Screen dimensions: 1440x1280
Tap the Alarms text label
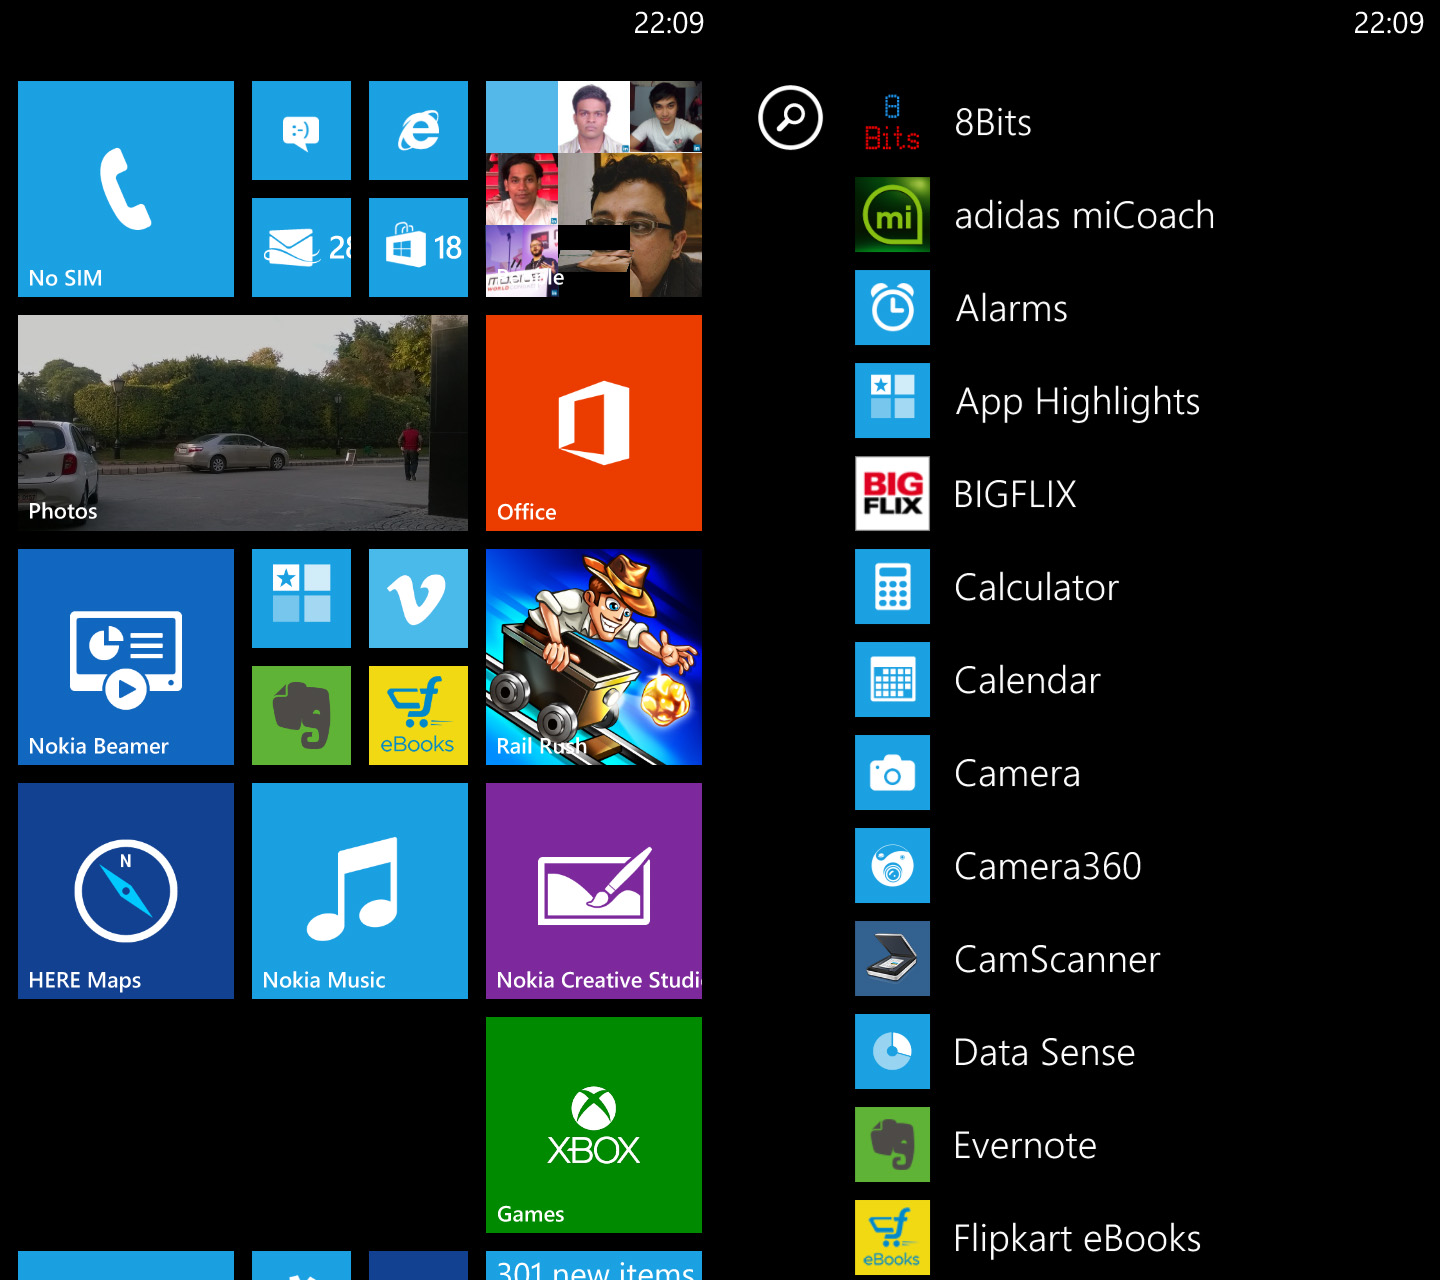pos(1012,309)
